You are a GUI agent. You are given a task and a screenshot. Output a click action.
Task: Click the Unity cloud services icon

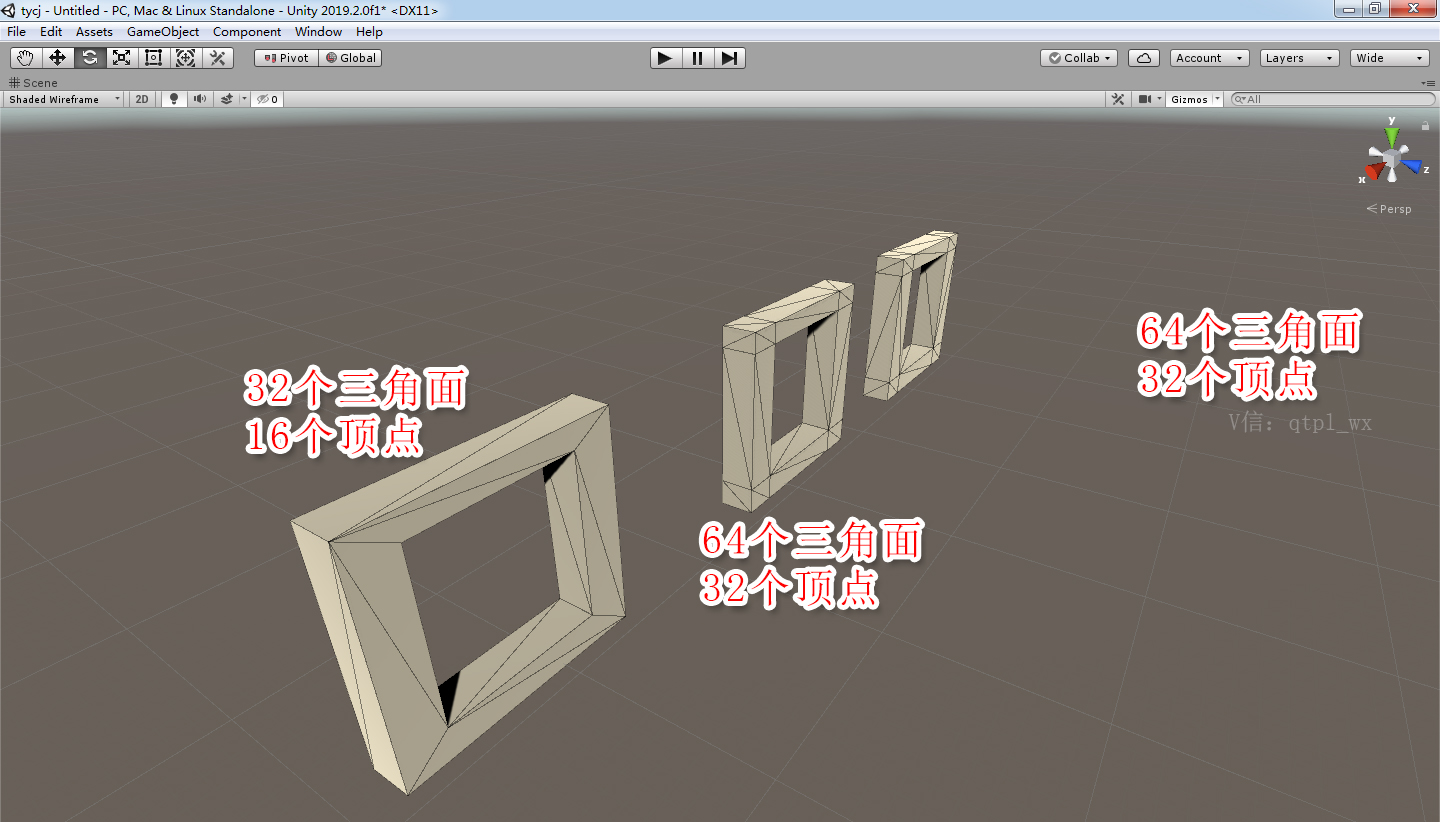click(x=1143, y=57)
